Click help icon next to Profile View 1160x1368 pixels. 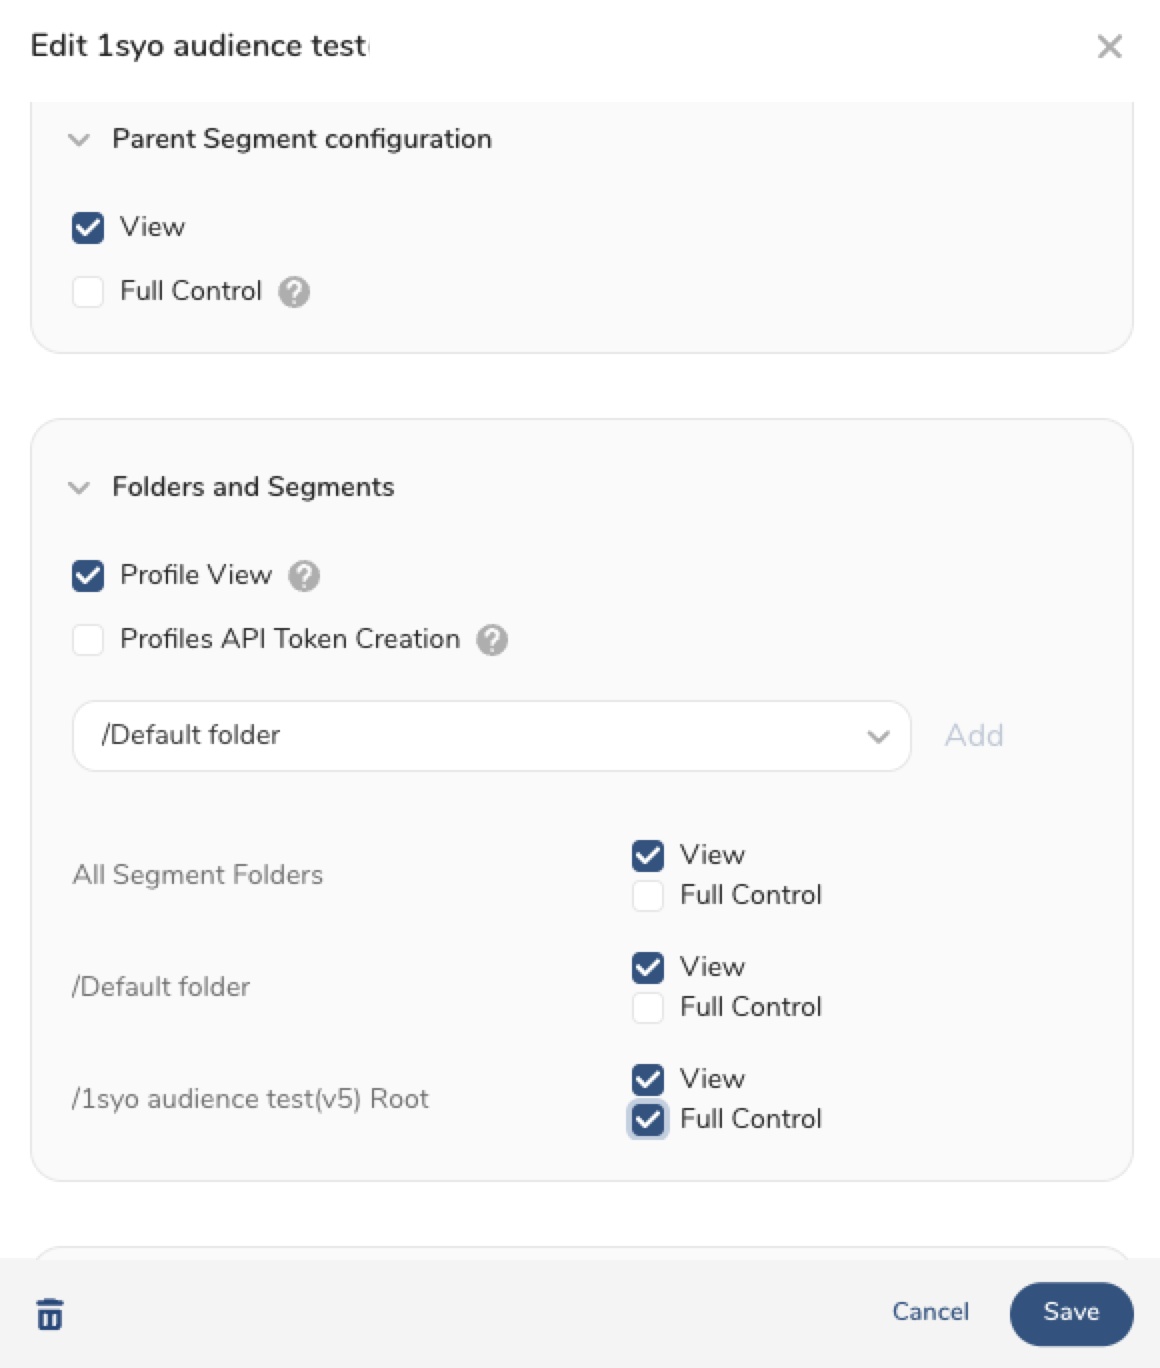coord(304,576)
